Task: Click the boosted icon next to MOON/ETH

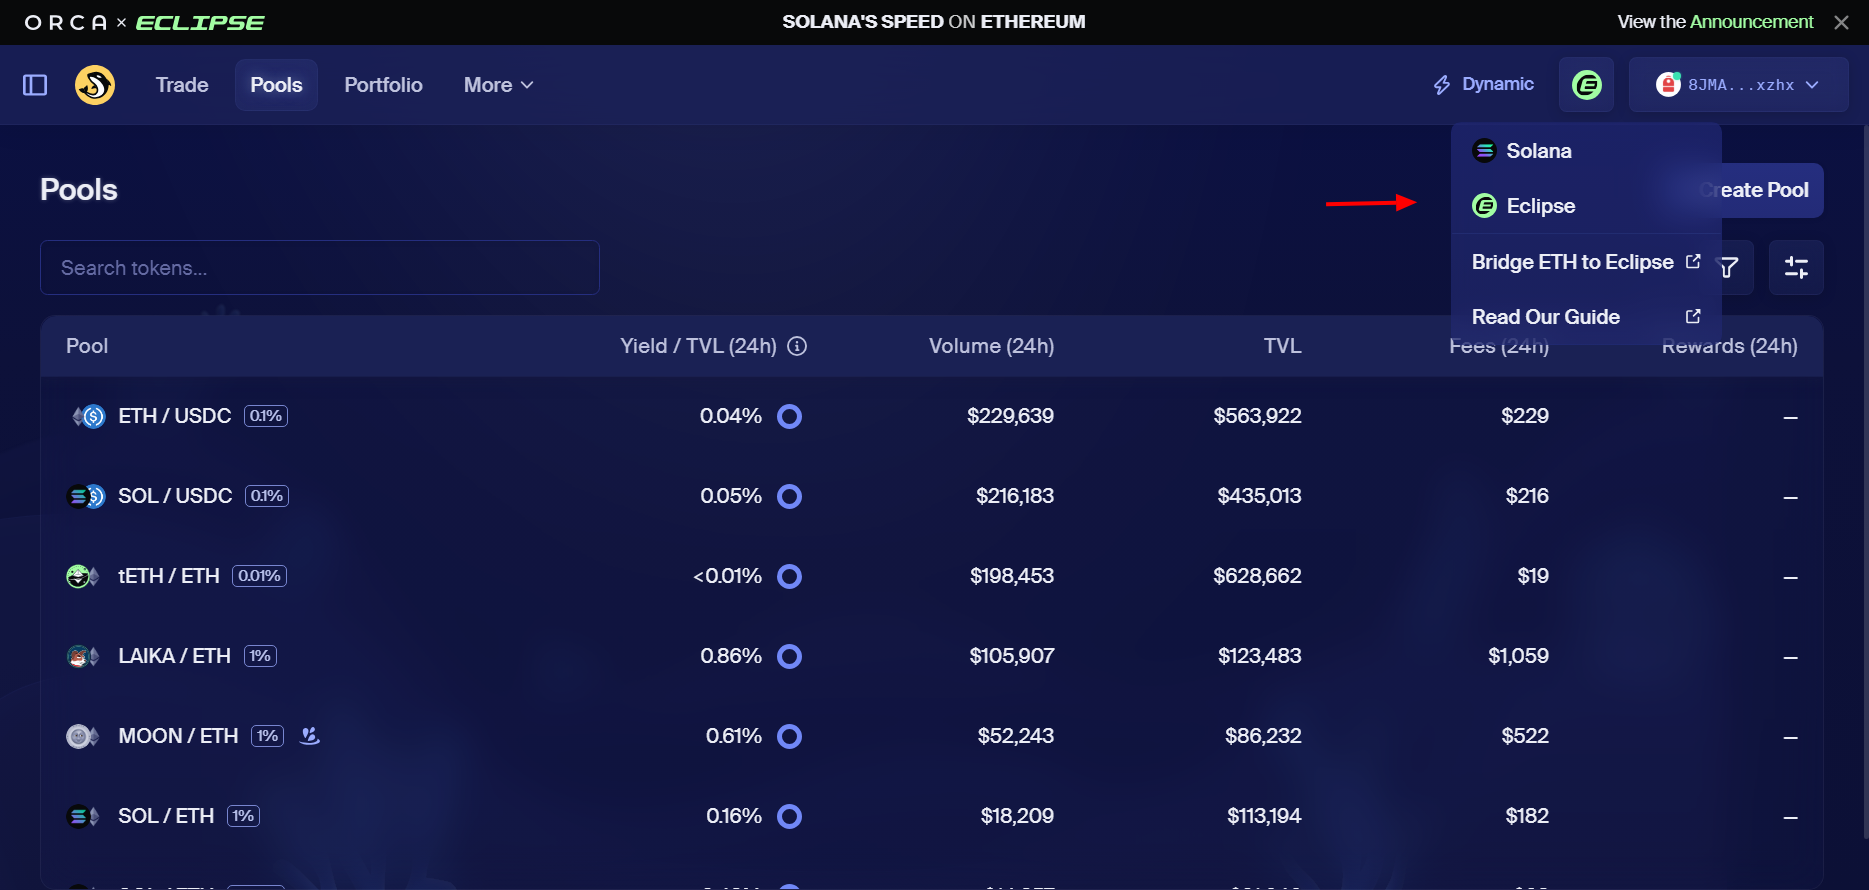Action: coord(310,736)
